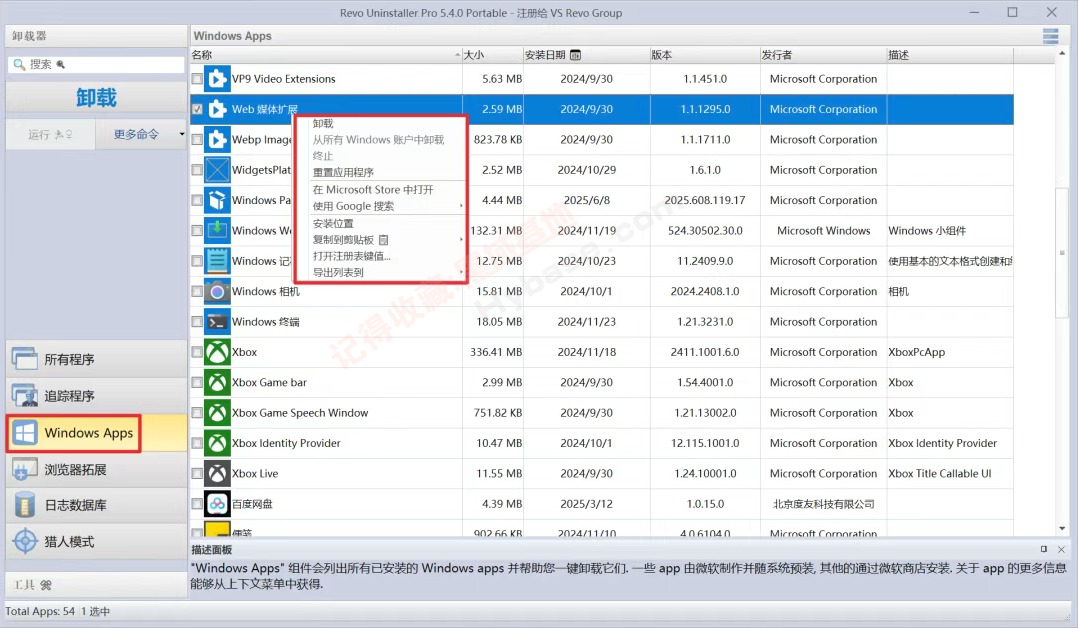Viewport: 1078px width, 628px height.
Task: Click the 百度网盘 app icon
Action: click(x=217, y=504)
